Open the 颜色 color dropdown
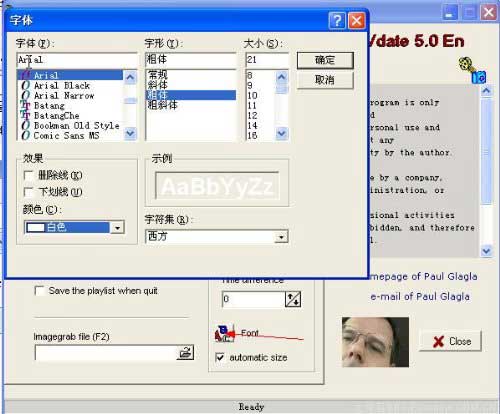This screenshot has height=414, width=500. (x=117, y=228)
